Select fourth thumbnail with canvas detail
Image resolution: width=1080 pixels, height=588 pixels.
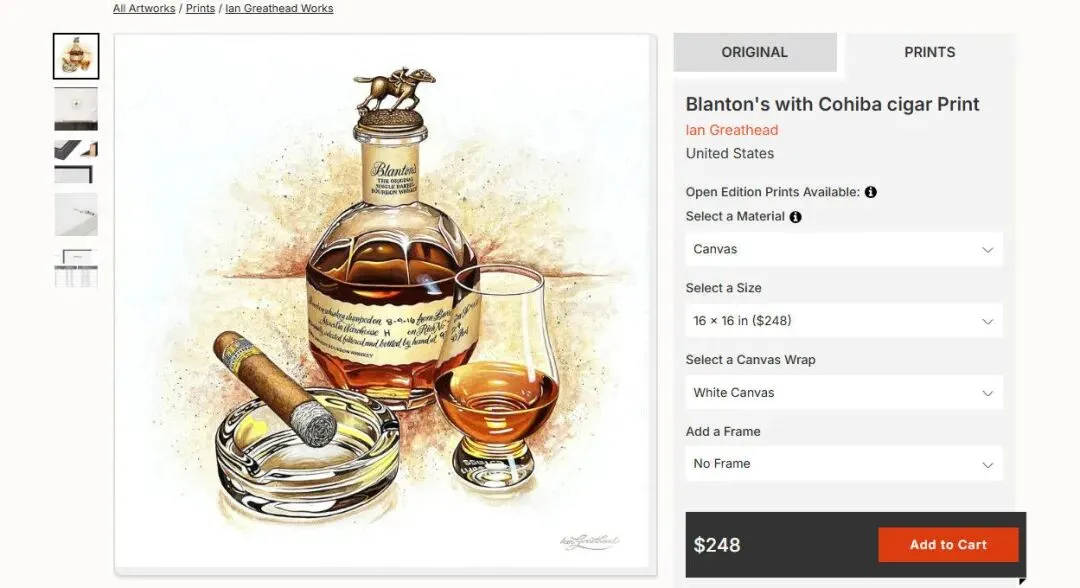tap(76, 215)
